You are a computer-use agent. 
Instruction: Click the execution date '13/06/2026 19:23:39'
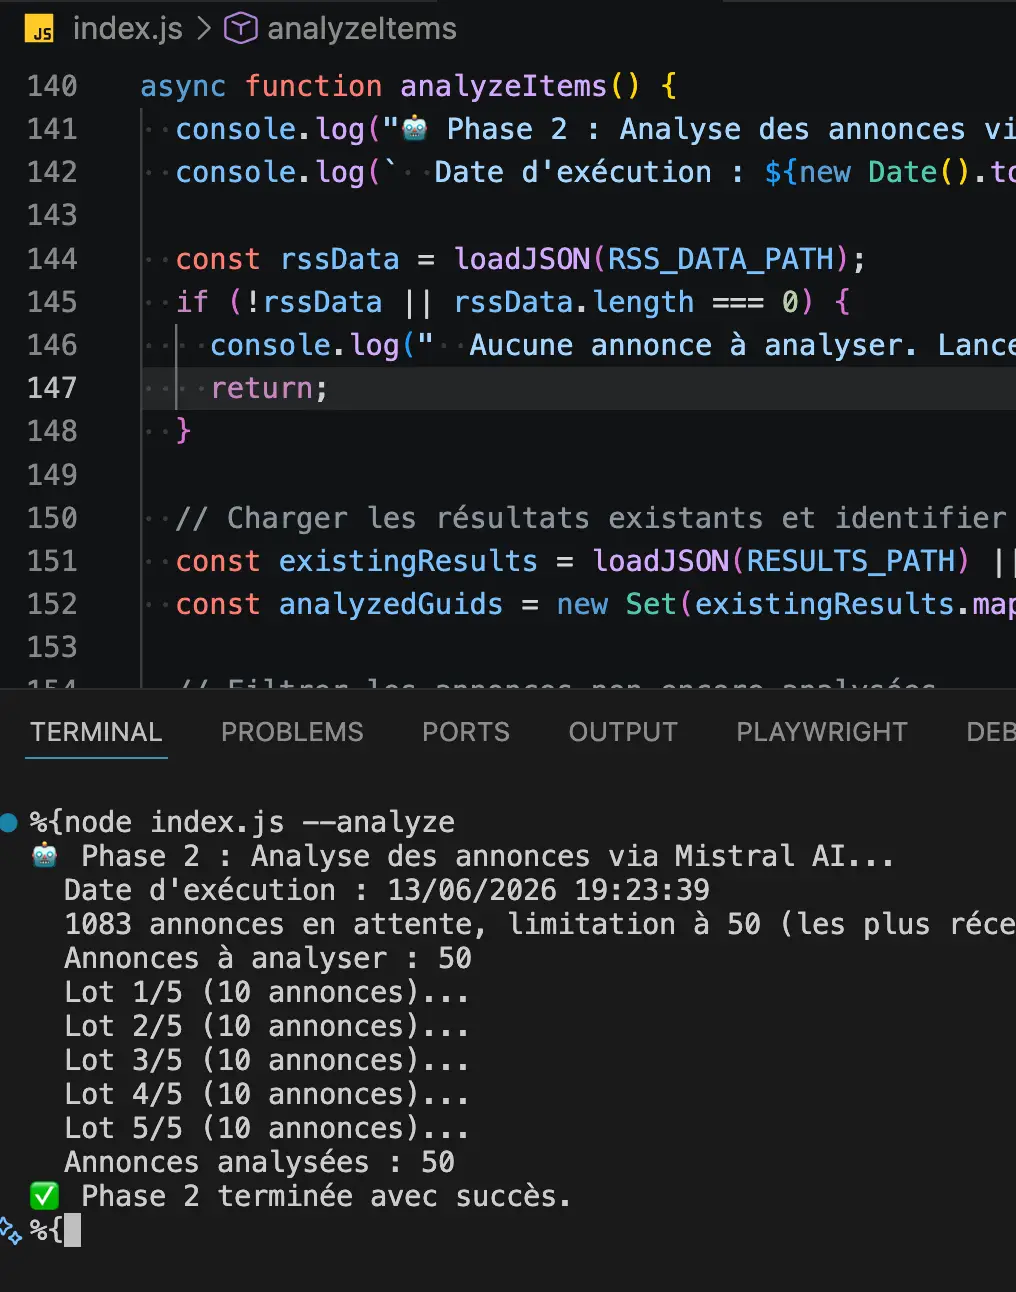pos(549,890)
